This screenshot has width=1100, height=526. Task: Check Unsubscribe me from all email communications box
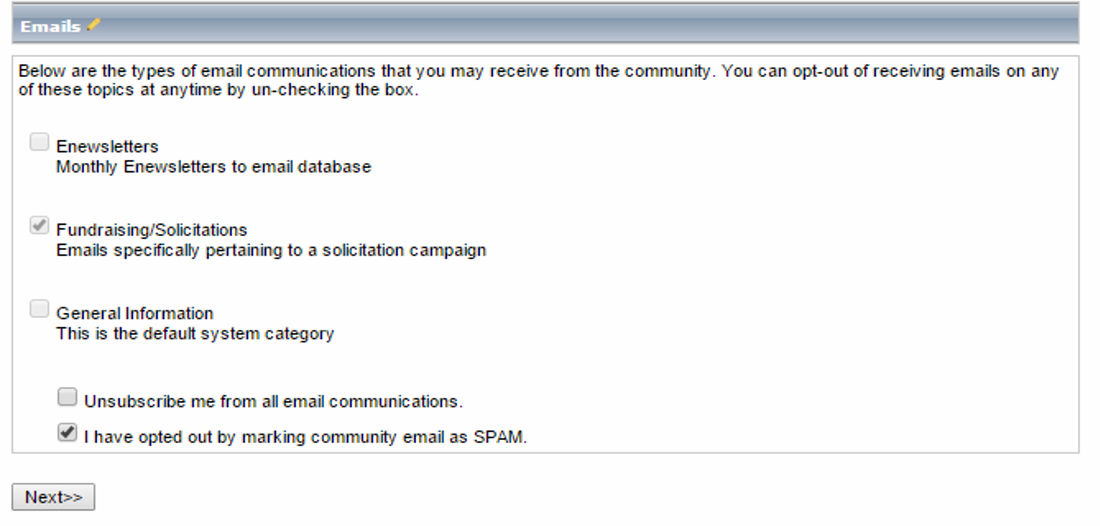[67, 398]
